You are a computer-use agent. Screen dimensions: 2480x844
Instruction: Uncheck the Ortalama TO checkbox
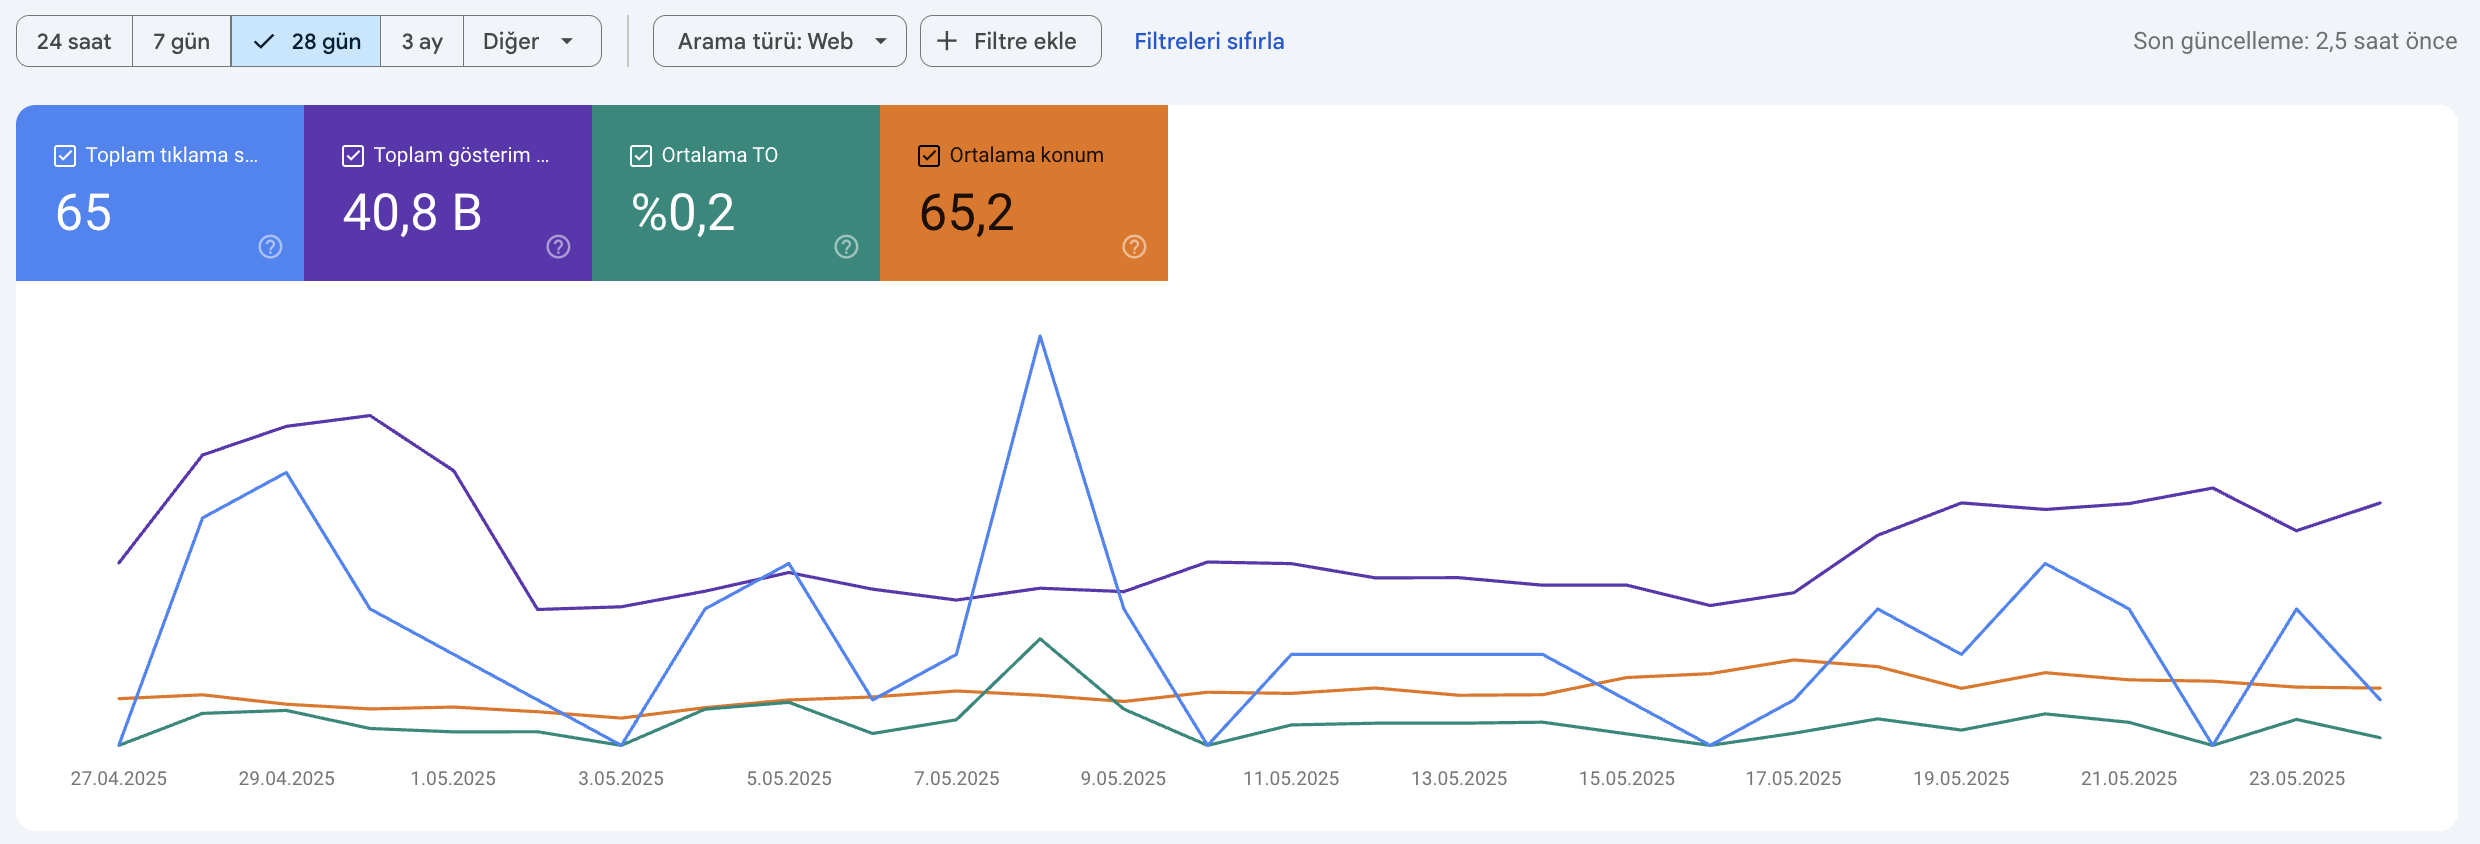[x=641, y=156]
